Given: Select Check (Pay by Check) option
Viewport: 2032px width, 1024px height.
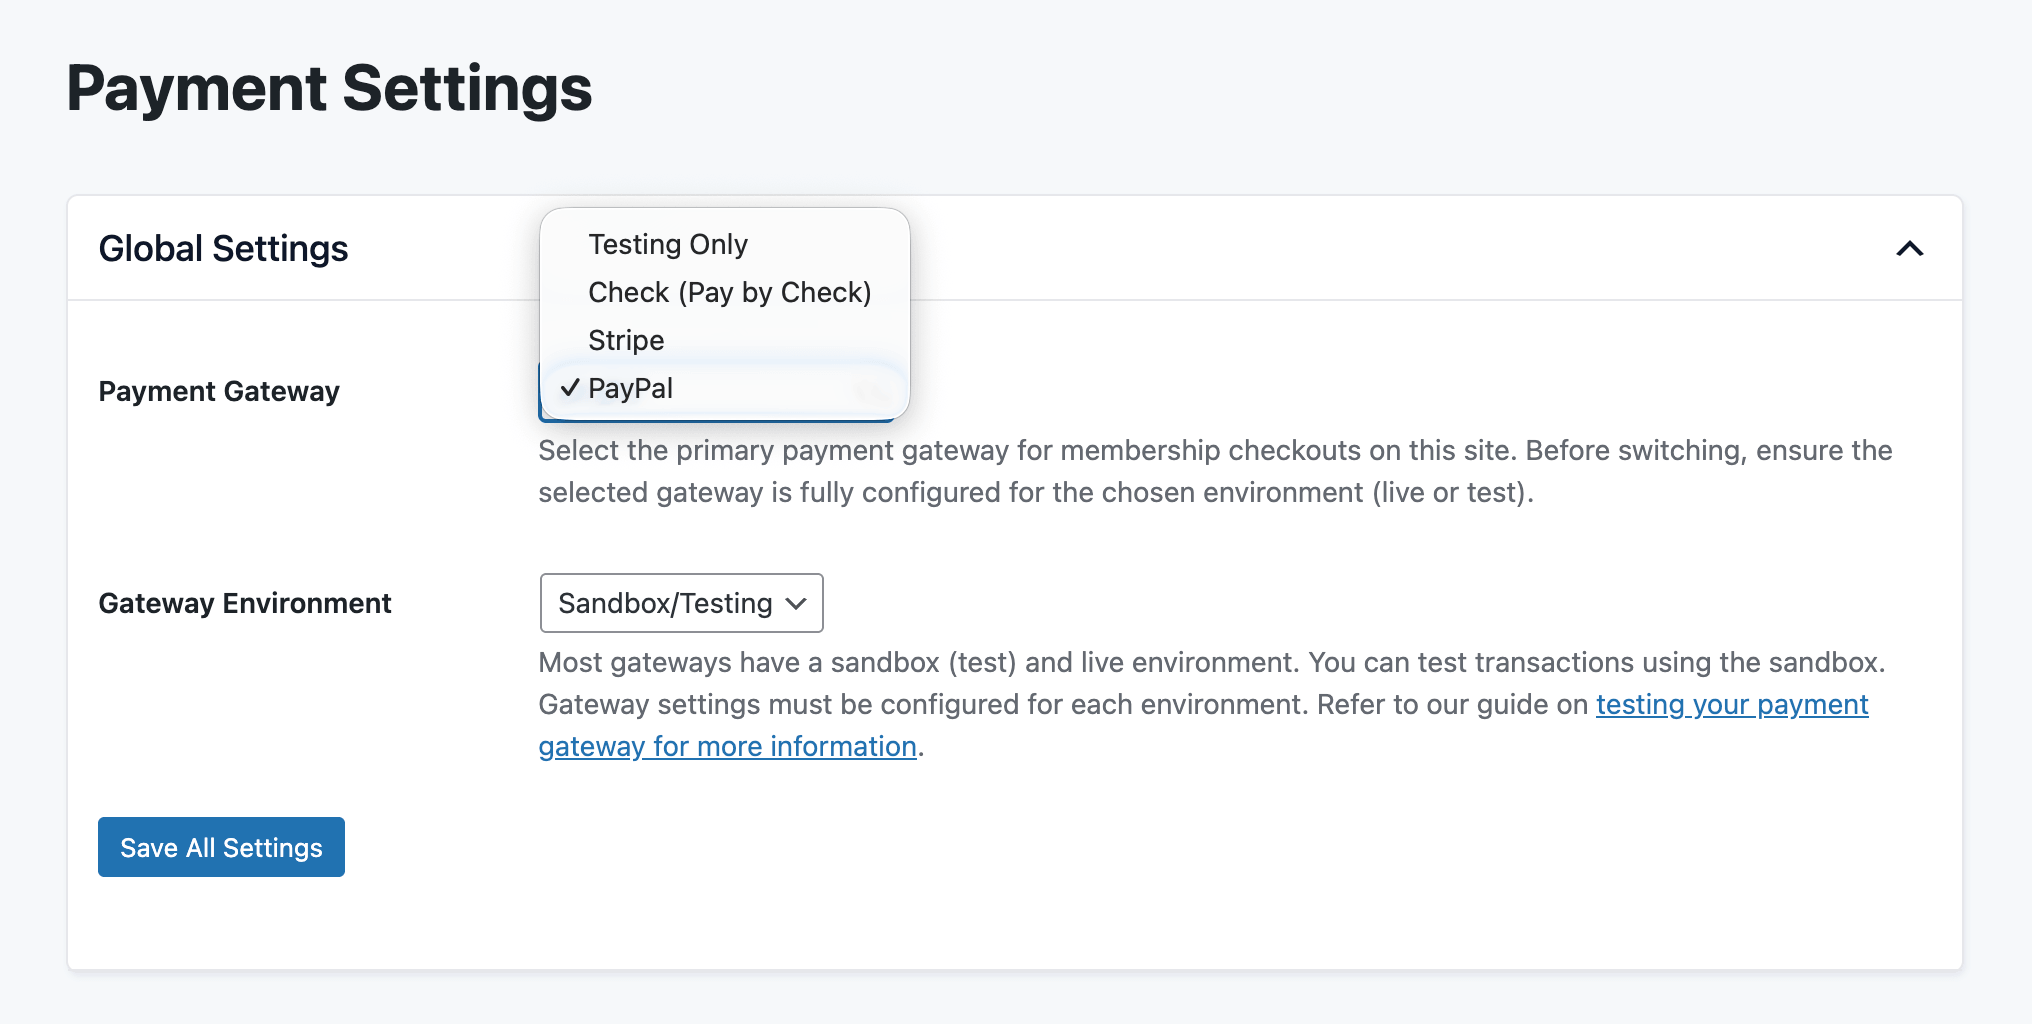Looking at the screenshot, I should [729, 292].
